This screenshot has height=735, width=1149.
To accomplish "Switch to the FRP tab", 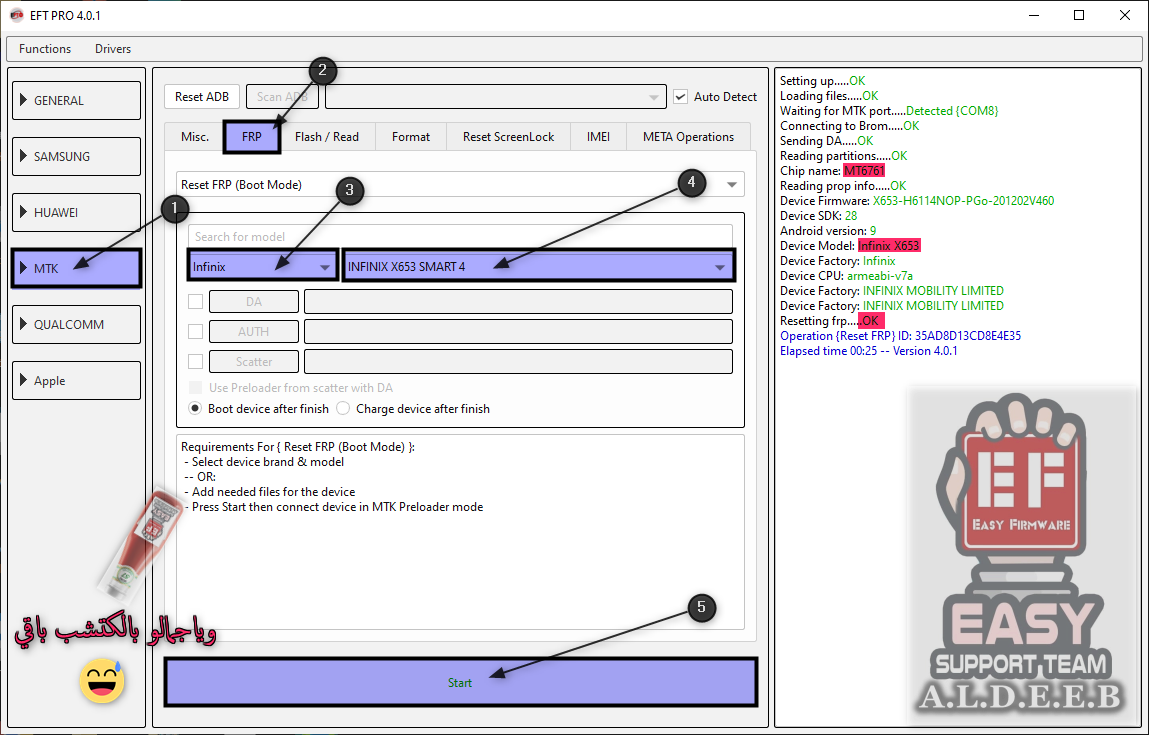I will click(x=251, y=137).
